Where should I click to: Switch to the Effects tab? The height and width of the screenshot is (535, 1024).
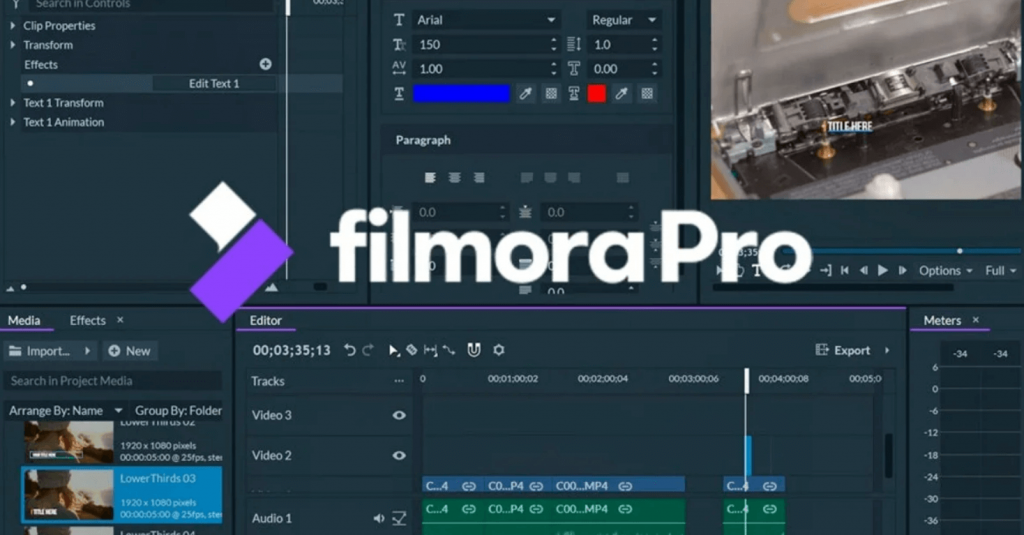pos(88,321)
